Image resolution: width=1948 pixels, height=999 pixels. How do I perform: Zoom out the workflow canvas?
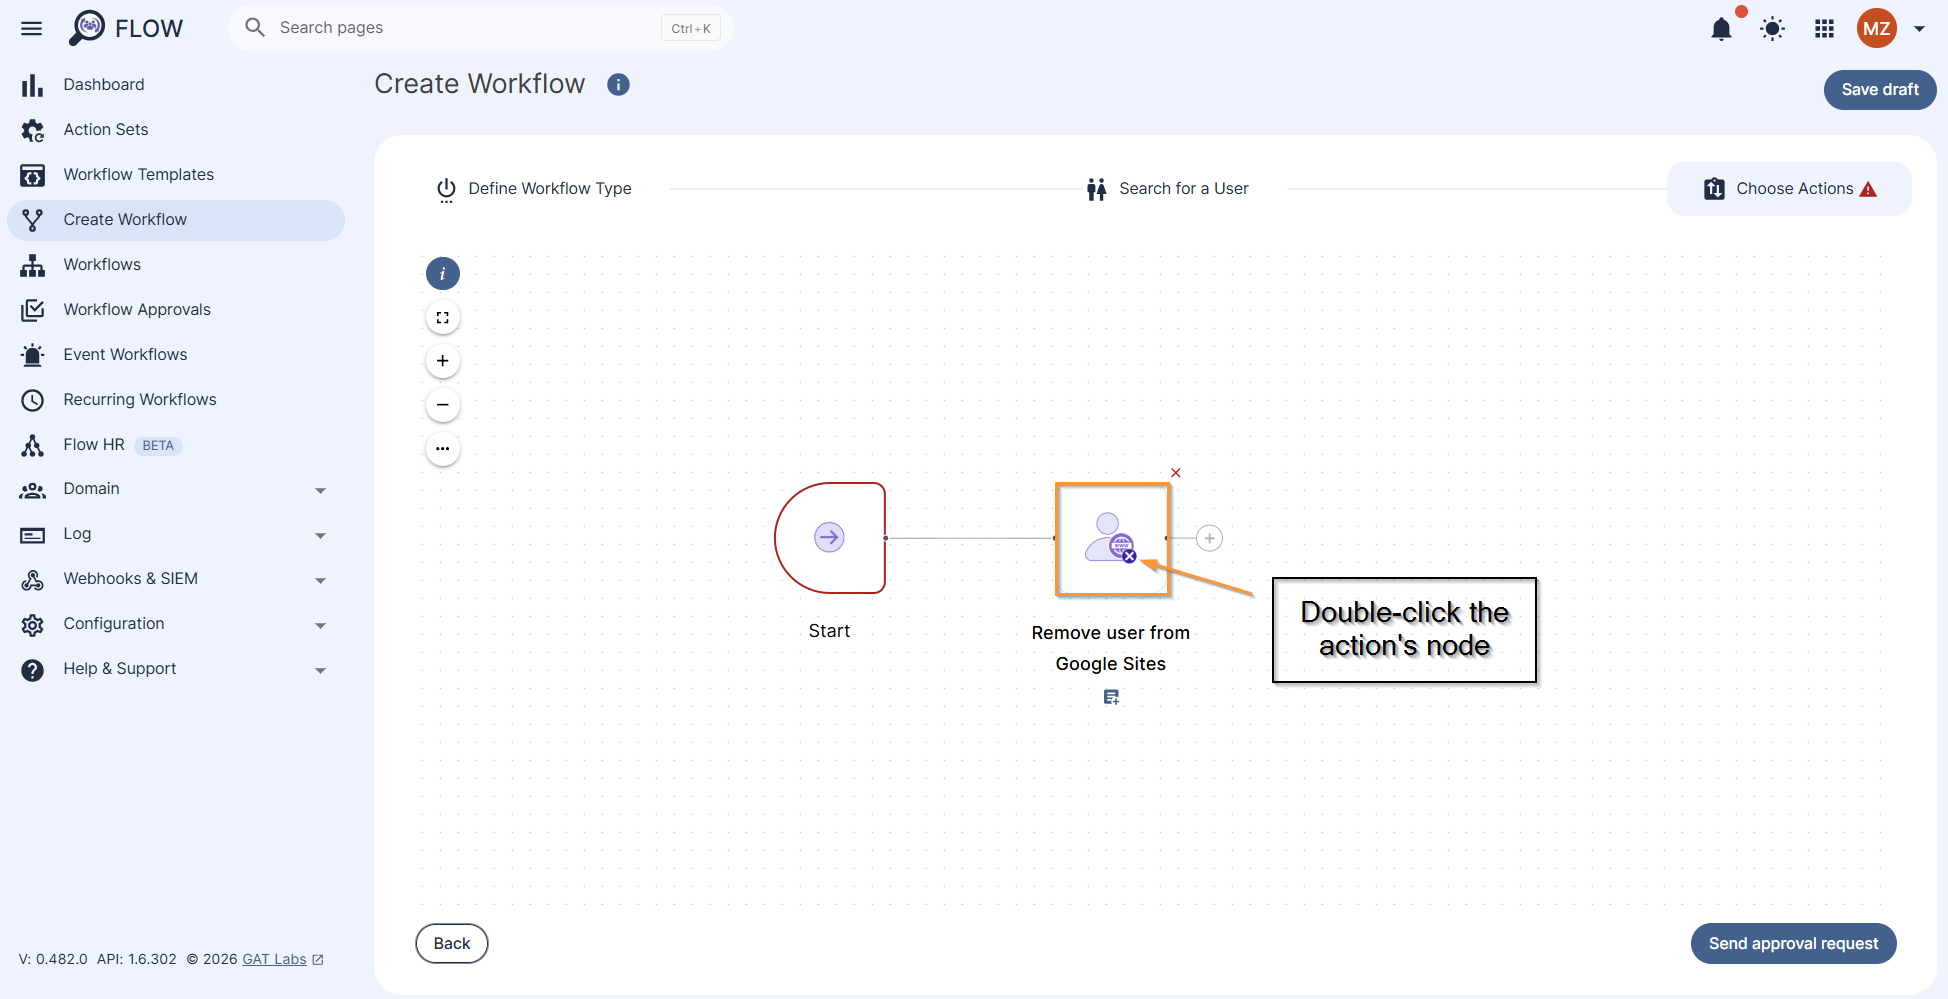pos(443,405)
